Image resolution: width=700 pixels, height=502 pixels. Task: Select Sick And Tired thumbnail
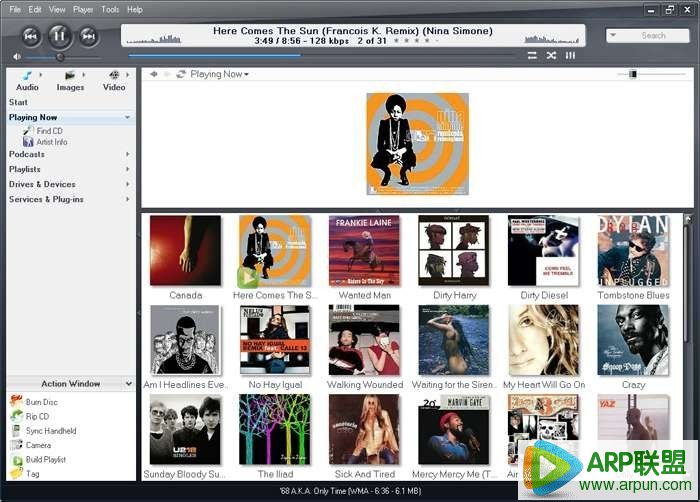pyautogui.click(x=364, y=430)
